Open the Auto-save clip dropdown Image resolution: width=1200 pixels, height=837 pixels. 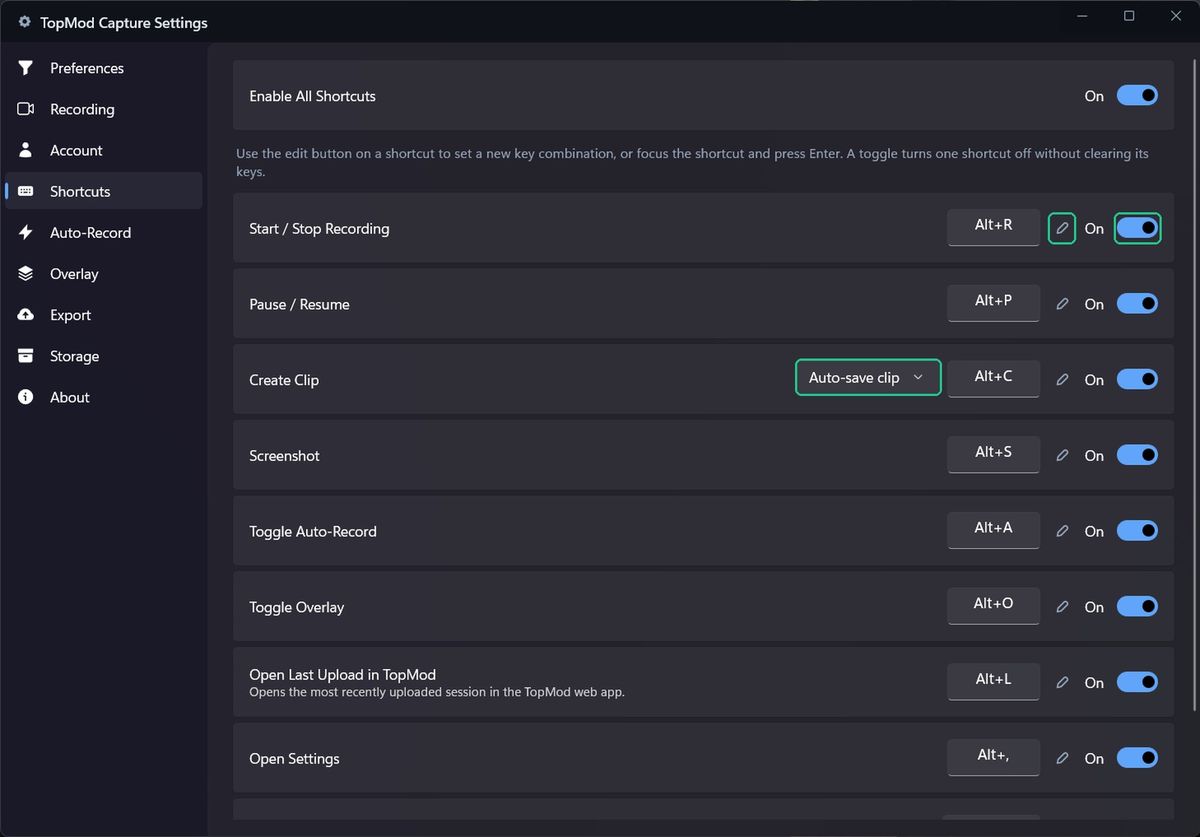pos(868,377)
